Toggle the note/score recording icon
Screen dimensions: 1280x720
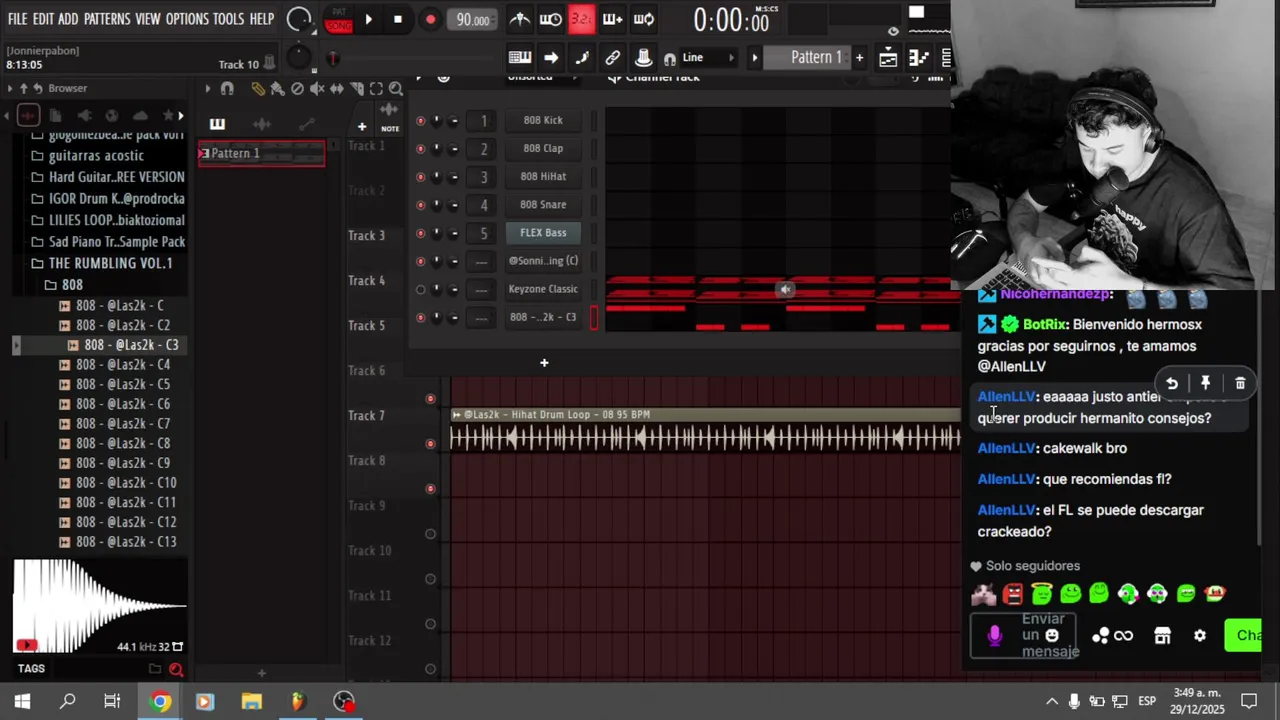click(582, 58)
